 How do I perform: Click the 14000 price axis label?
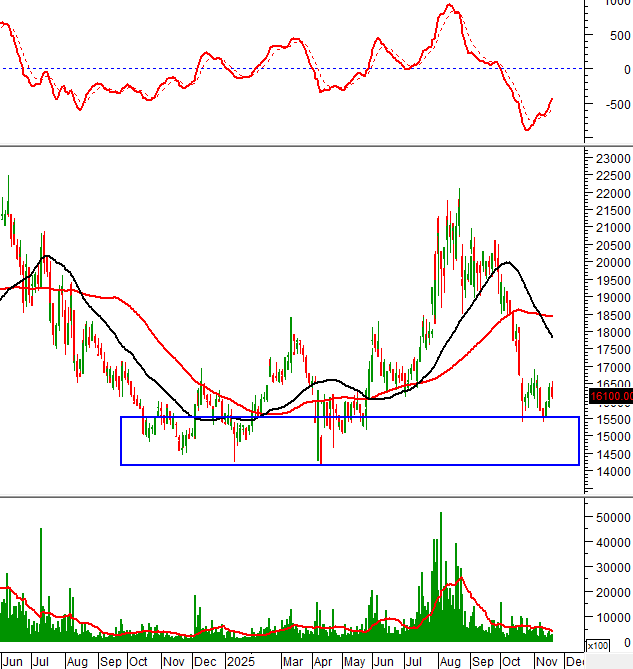(610, 472)
